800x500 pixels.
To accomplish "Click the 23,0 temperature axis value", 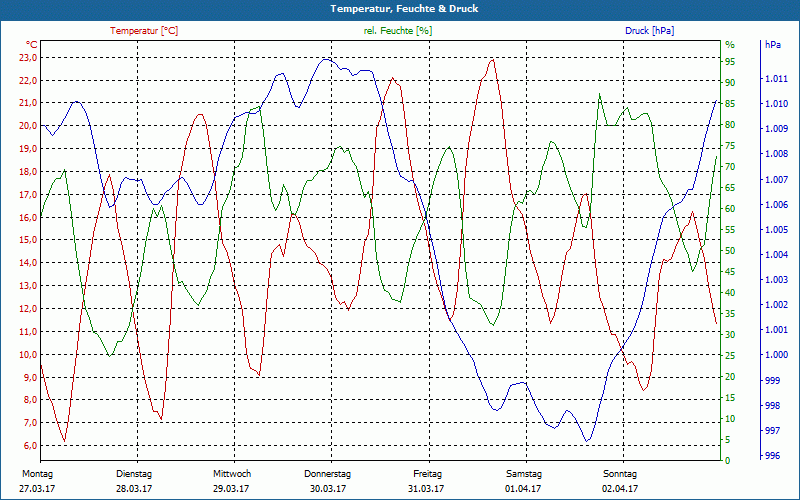I will (x=28, y=58).
